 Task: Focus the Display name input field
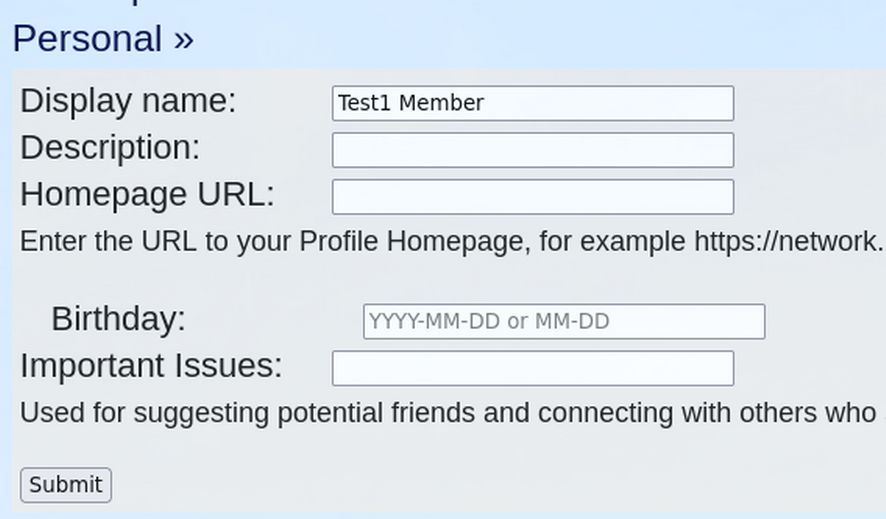click(532, 103)
